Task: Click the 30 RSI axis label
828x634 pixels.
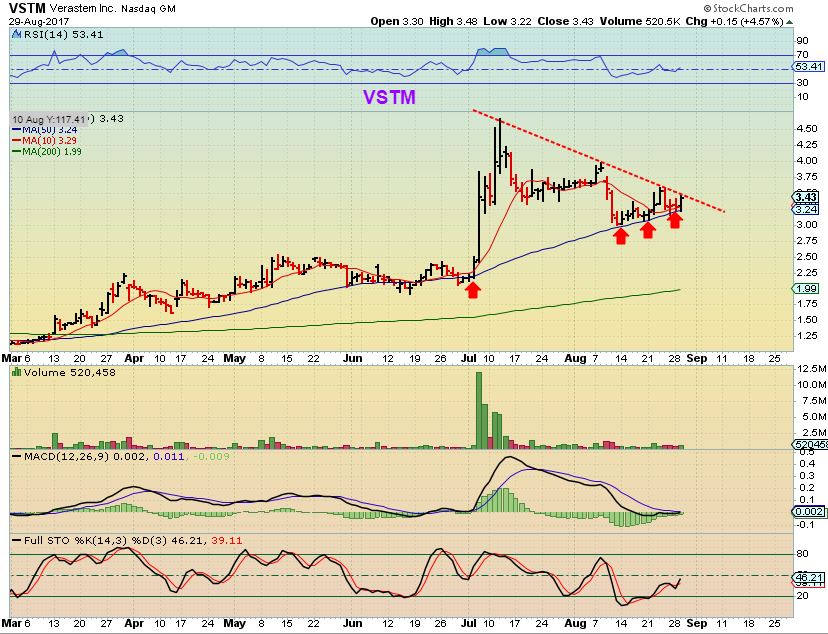Action: (x=803, y=82)
